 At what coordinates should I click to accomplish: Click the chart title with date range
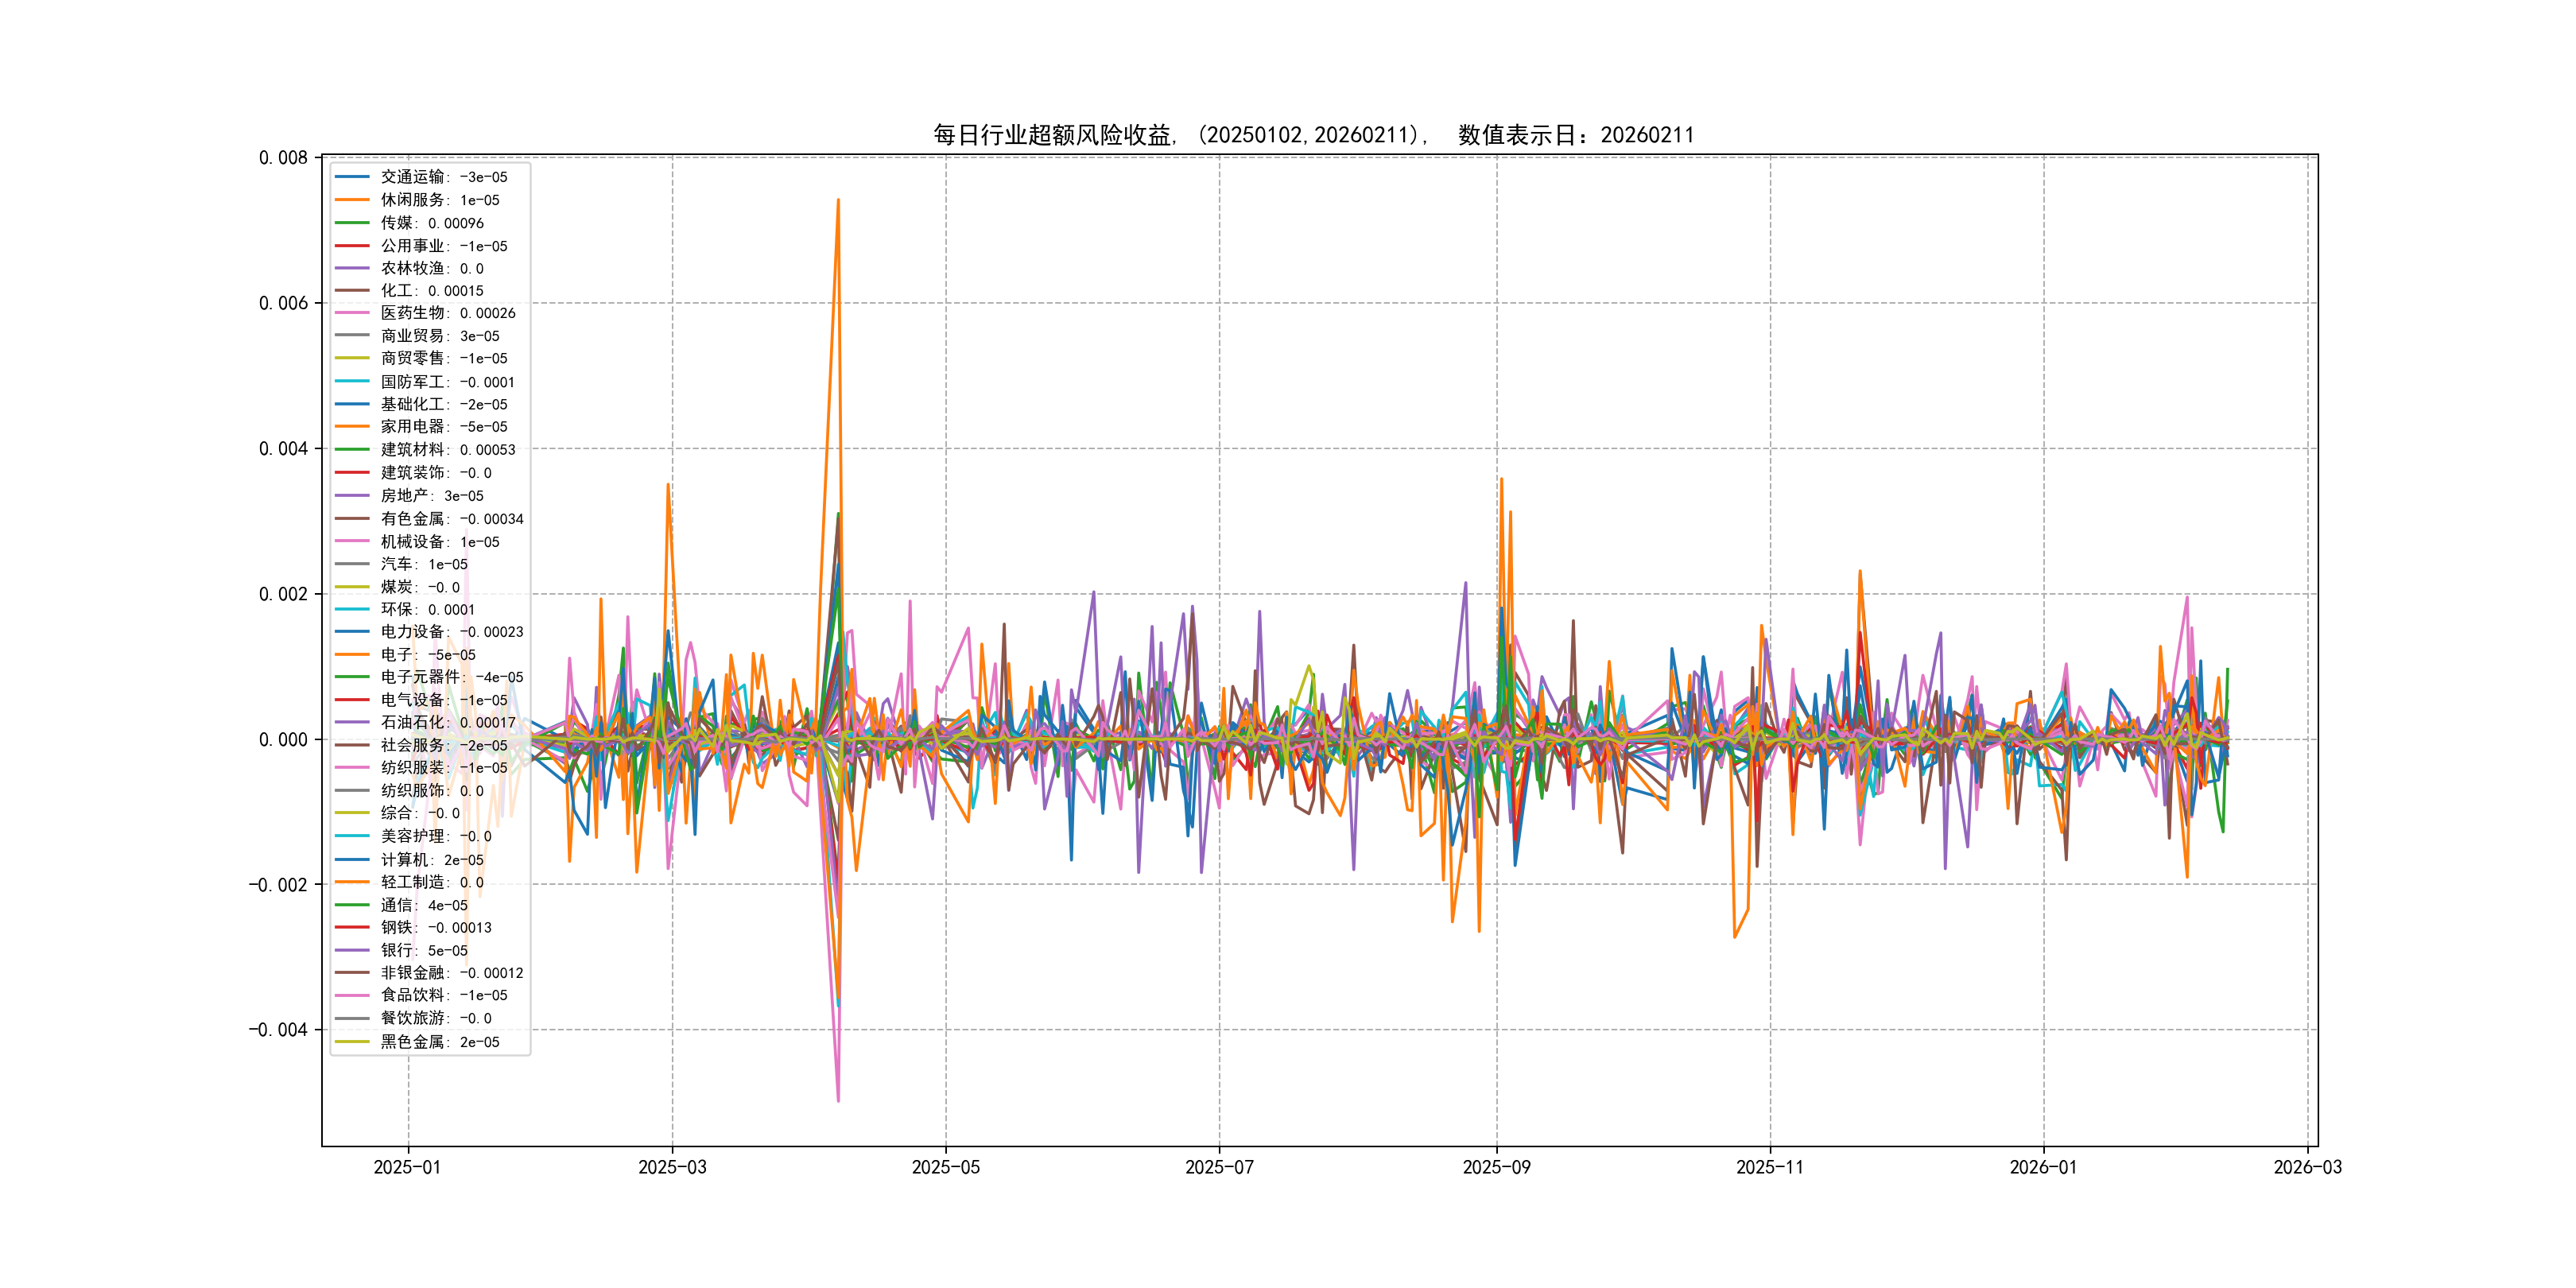pyautogui.click(x=1313, y=135)
